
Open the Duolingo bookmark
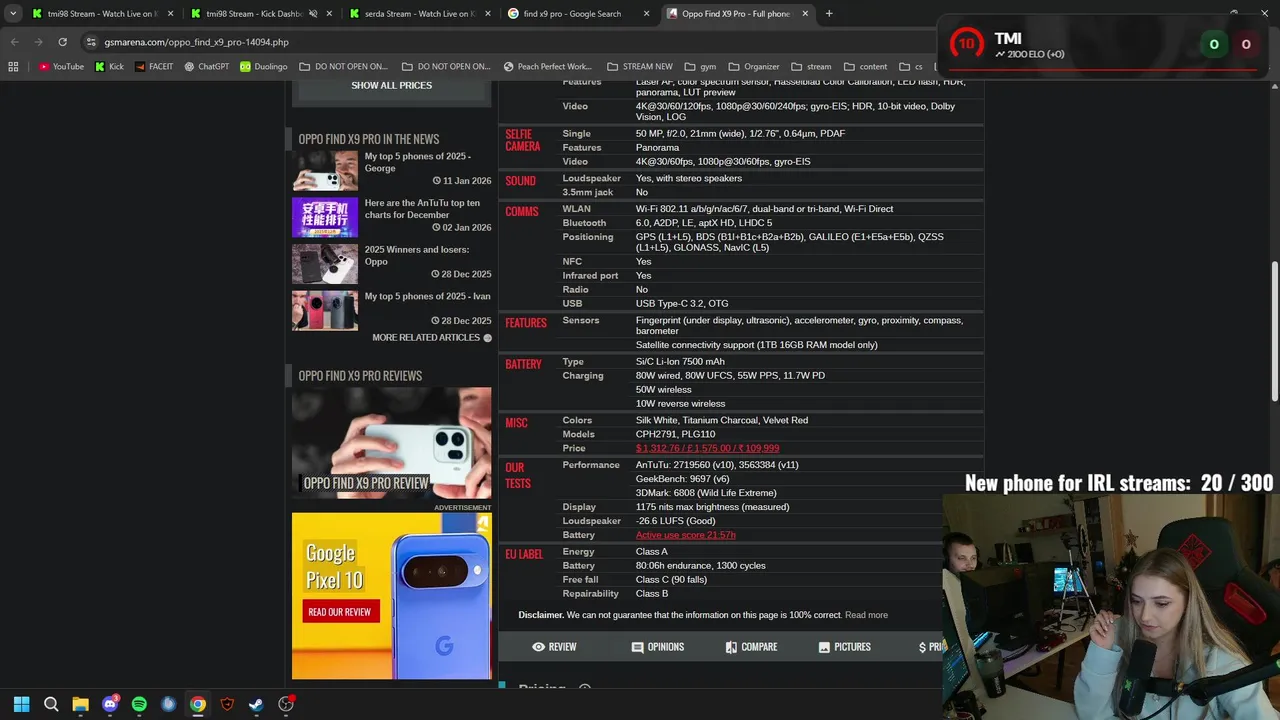click(264, 67)
